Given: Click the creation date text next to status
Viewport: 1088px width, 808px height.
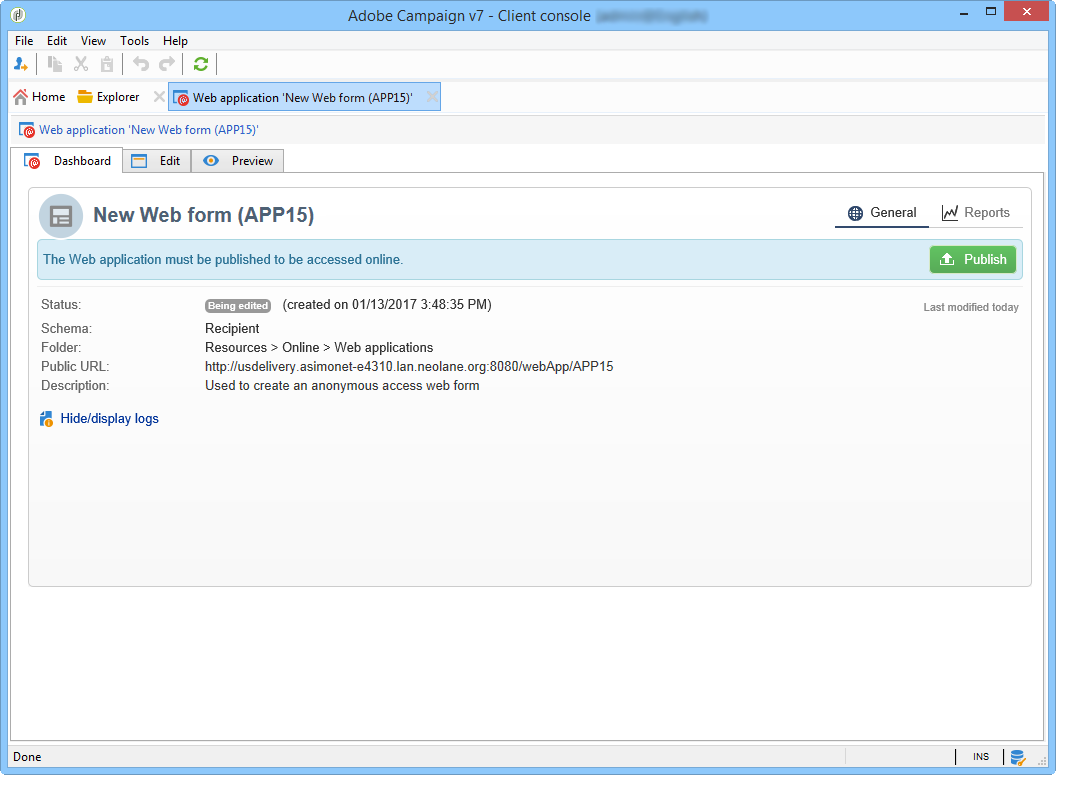Looking at the screenshot, I should pyautogui.click(x=386, y=305).
